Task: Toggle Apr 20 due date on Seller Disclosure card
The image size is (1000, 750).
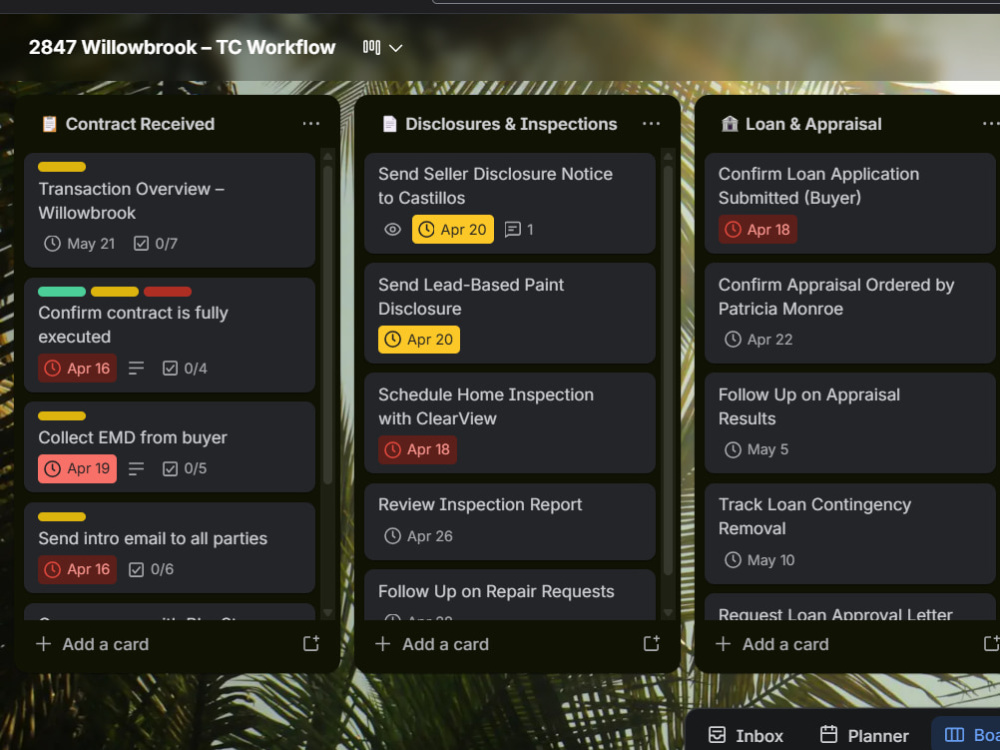Action: point(453,230)
